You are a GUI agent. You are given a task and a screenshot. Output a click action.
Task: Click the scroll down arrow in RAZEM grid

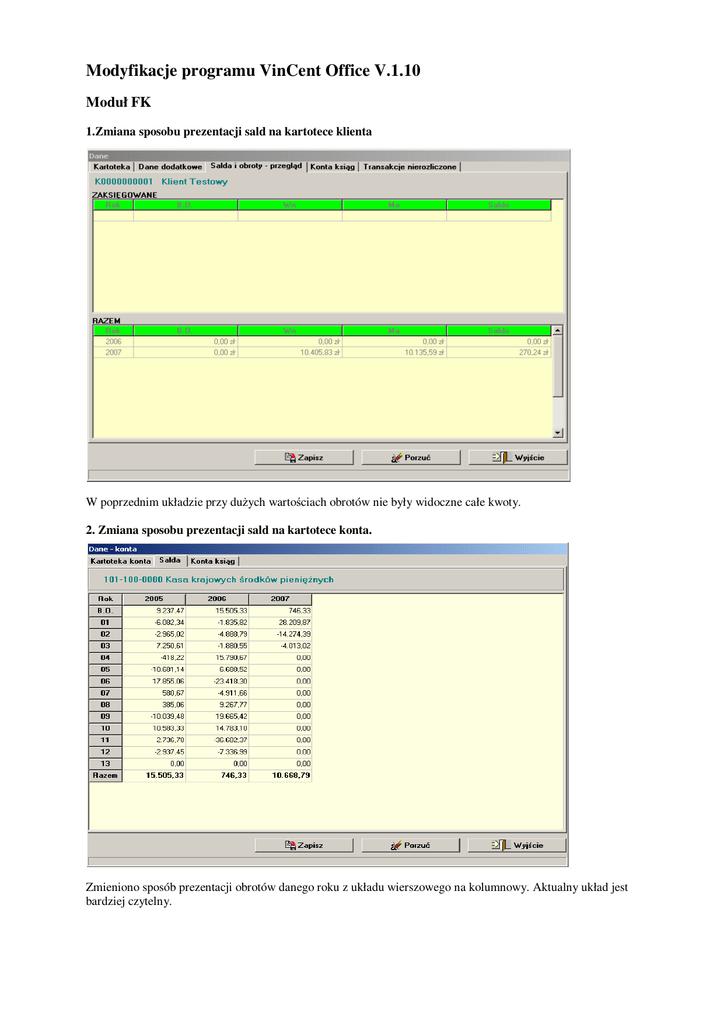[558, 432]
